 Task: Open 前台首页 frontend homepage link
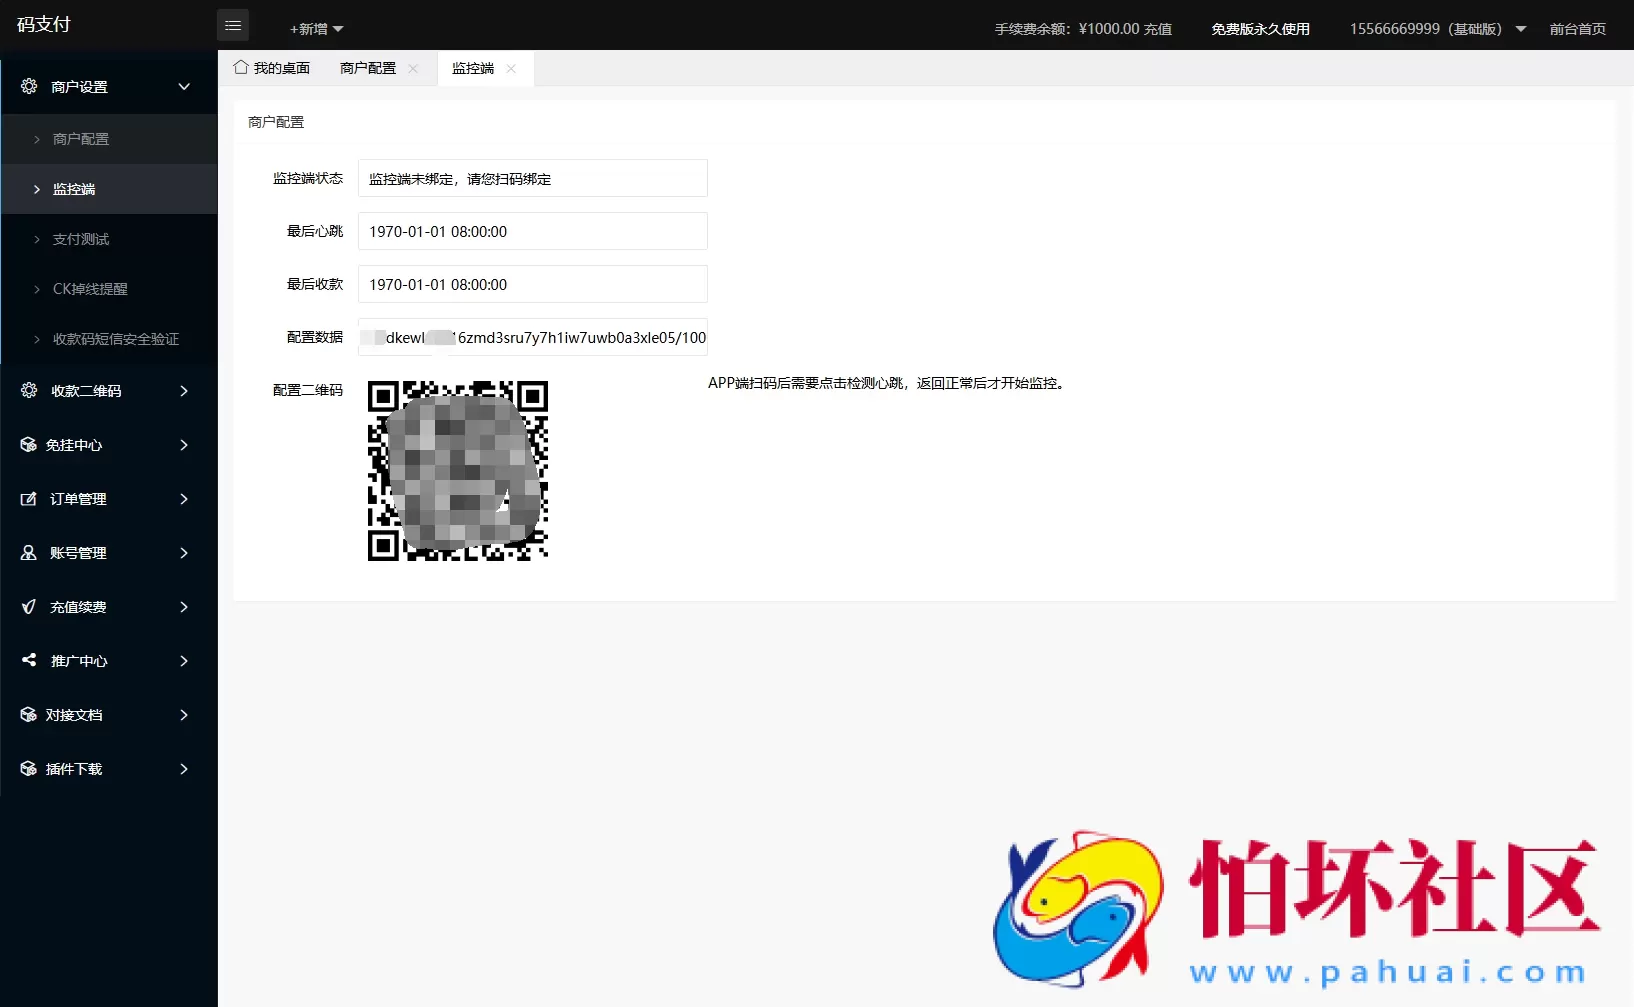click(x=1577, y=29)
